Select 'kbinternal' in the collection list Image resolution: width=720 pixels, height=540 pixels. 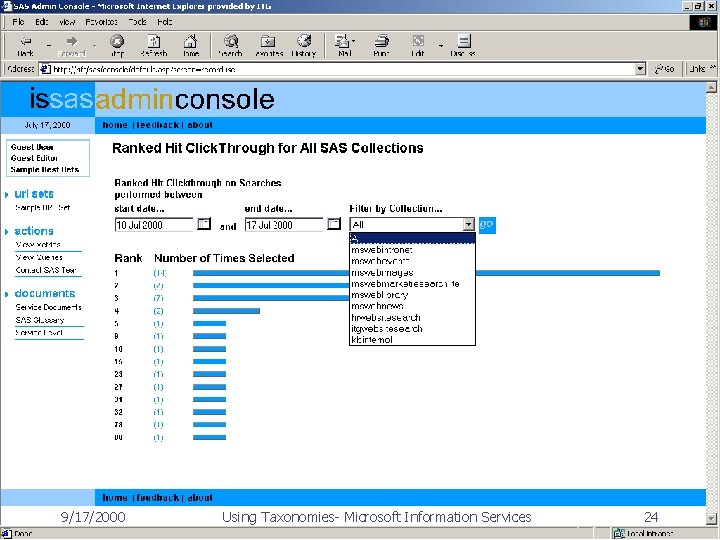(x=412, y=340)
